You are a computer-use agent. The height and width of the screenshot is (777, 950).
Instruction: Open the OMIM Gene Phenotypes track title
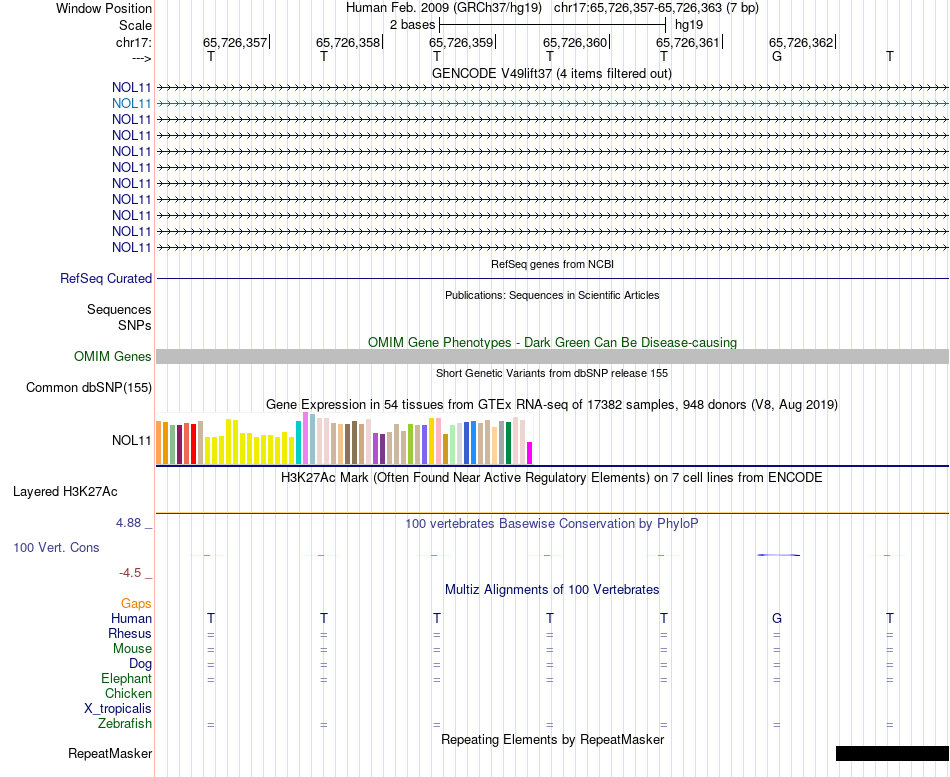click(552, 342)
